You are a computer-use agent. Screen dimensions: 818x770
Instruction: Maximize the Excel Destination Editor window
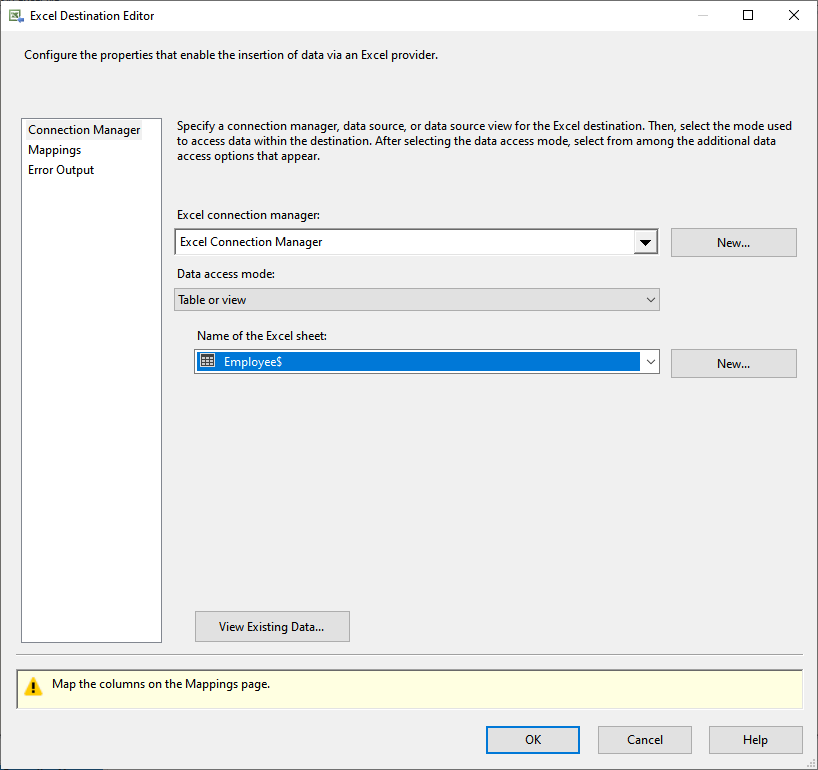point(748,16)
